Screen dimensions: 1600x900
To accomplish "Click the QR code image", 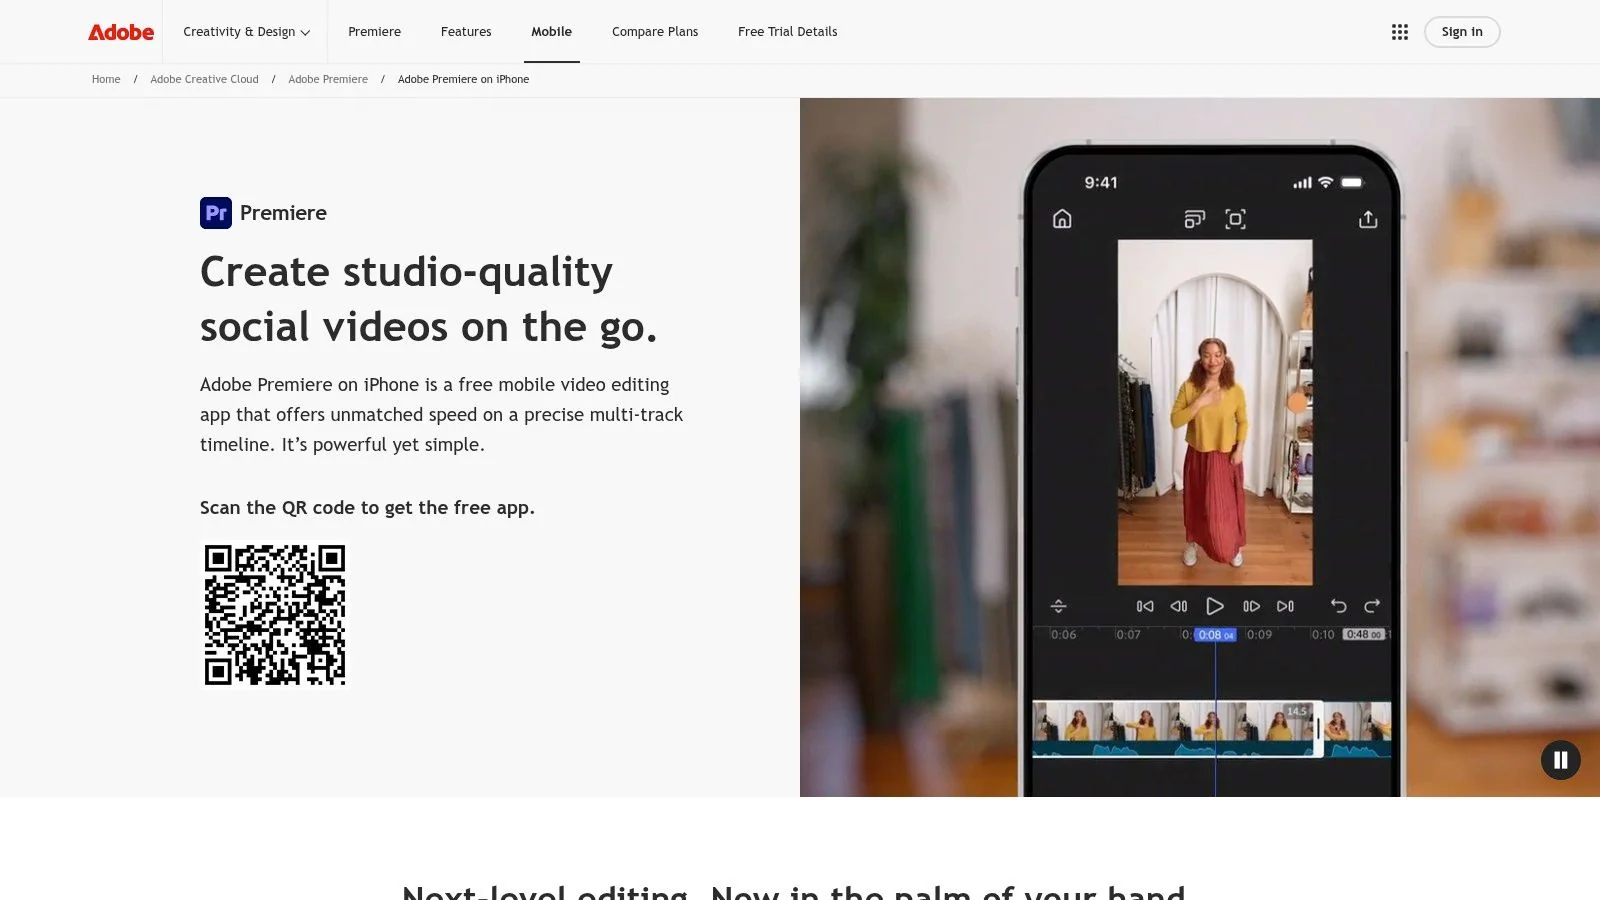I will pos(275,615).
